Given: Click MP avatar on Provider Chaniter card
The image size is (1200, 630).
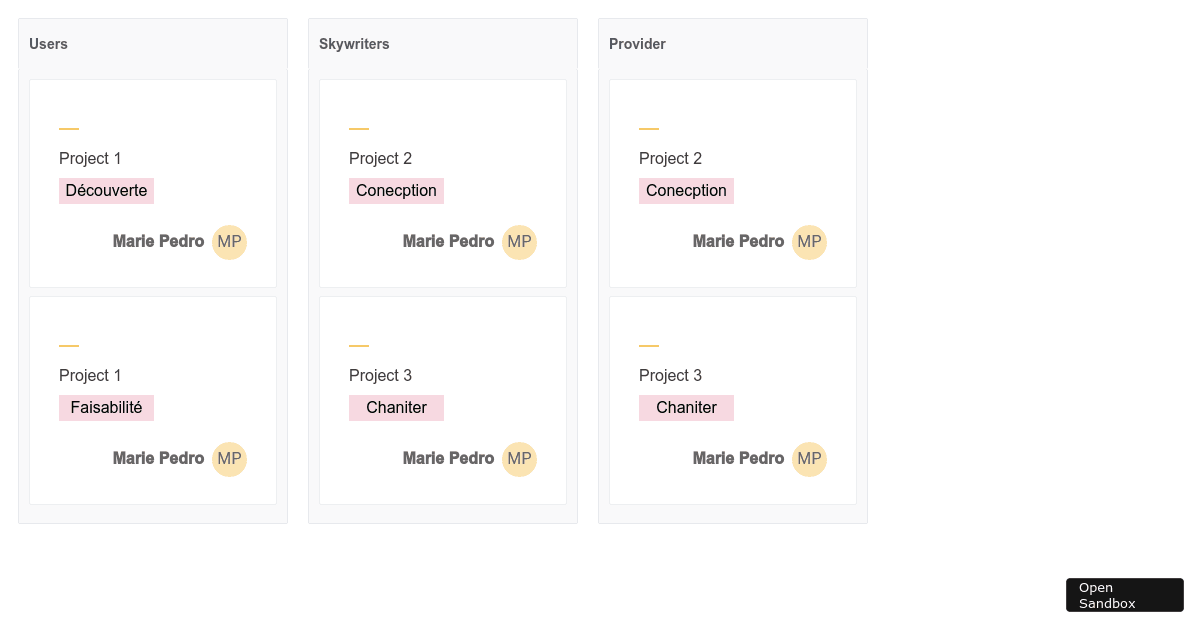Looking at the screenshot, I should point(809,459).
